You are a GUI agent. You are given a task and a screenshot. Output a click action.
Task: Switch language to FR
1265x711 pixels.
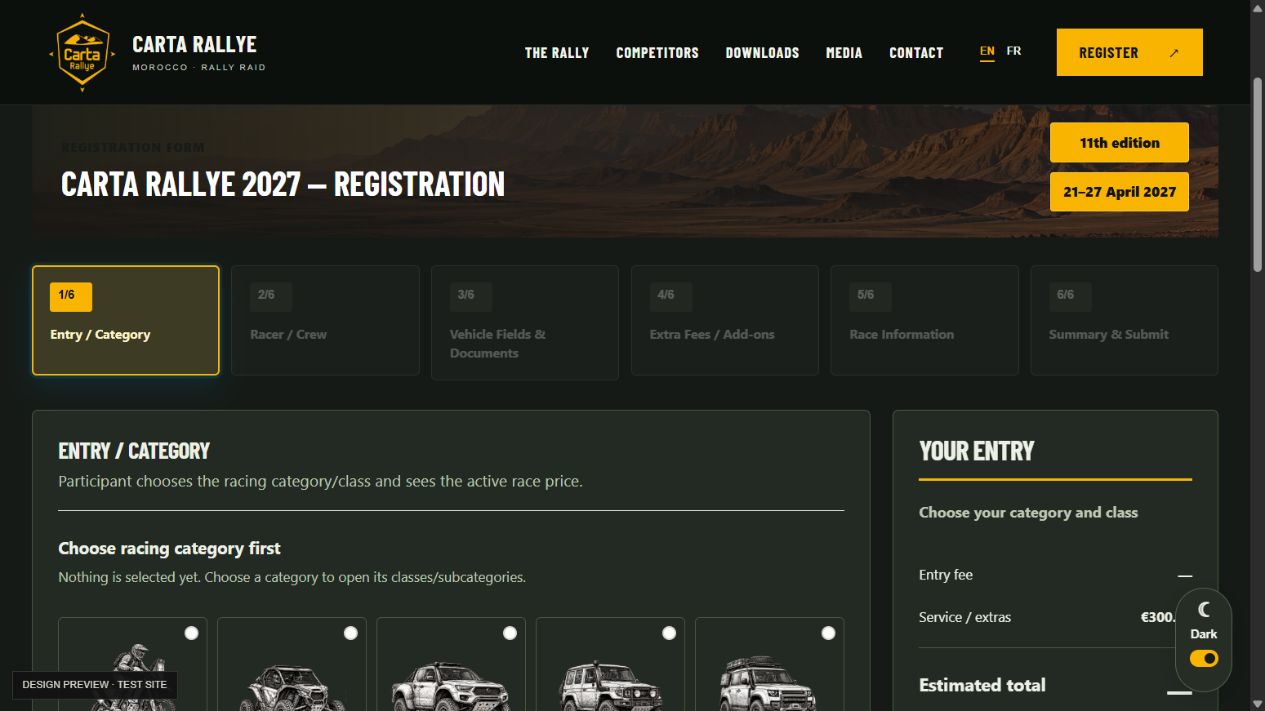[1014, 51]
